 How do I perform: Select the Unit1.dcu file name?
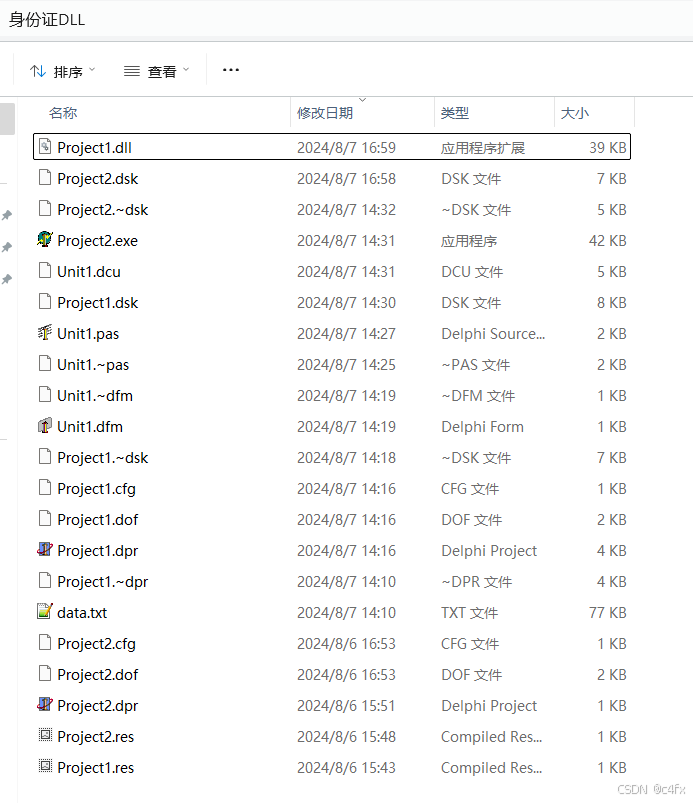tap(89, 271)
